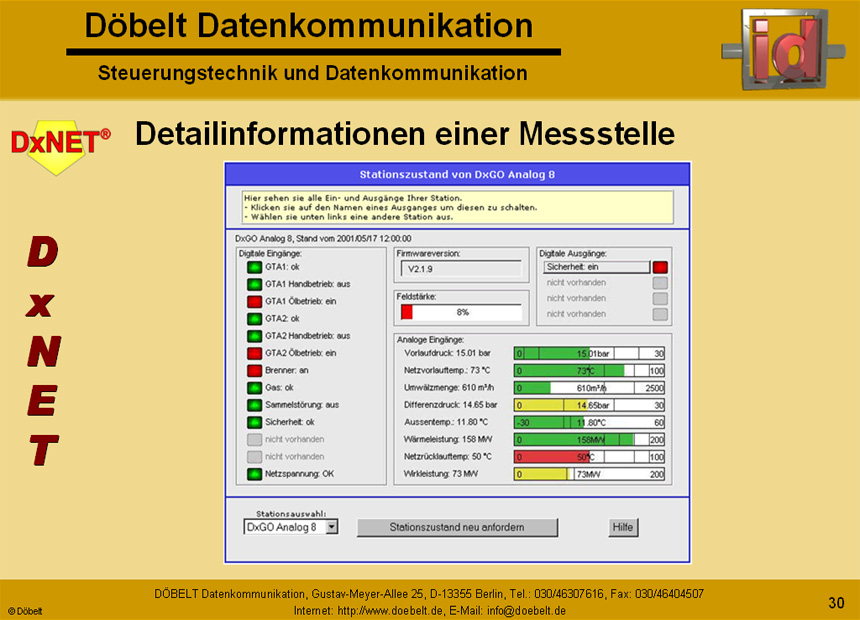
Task: Open the Hilfe button
Action: [623, 527]
